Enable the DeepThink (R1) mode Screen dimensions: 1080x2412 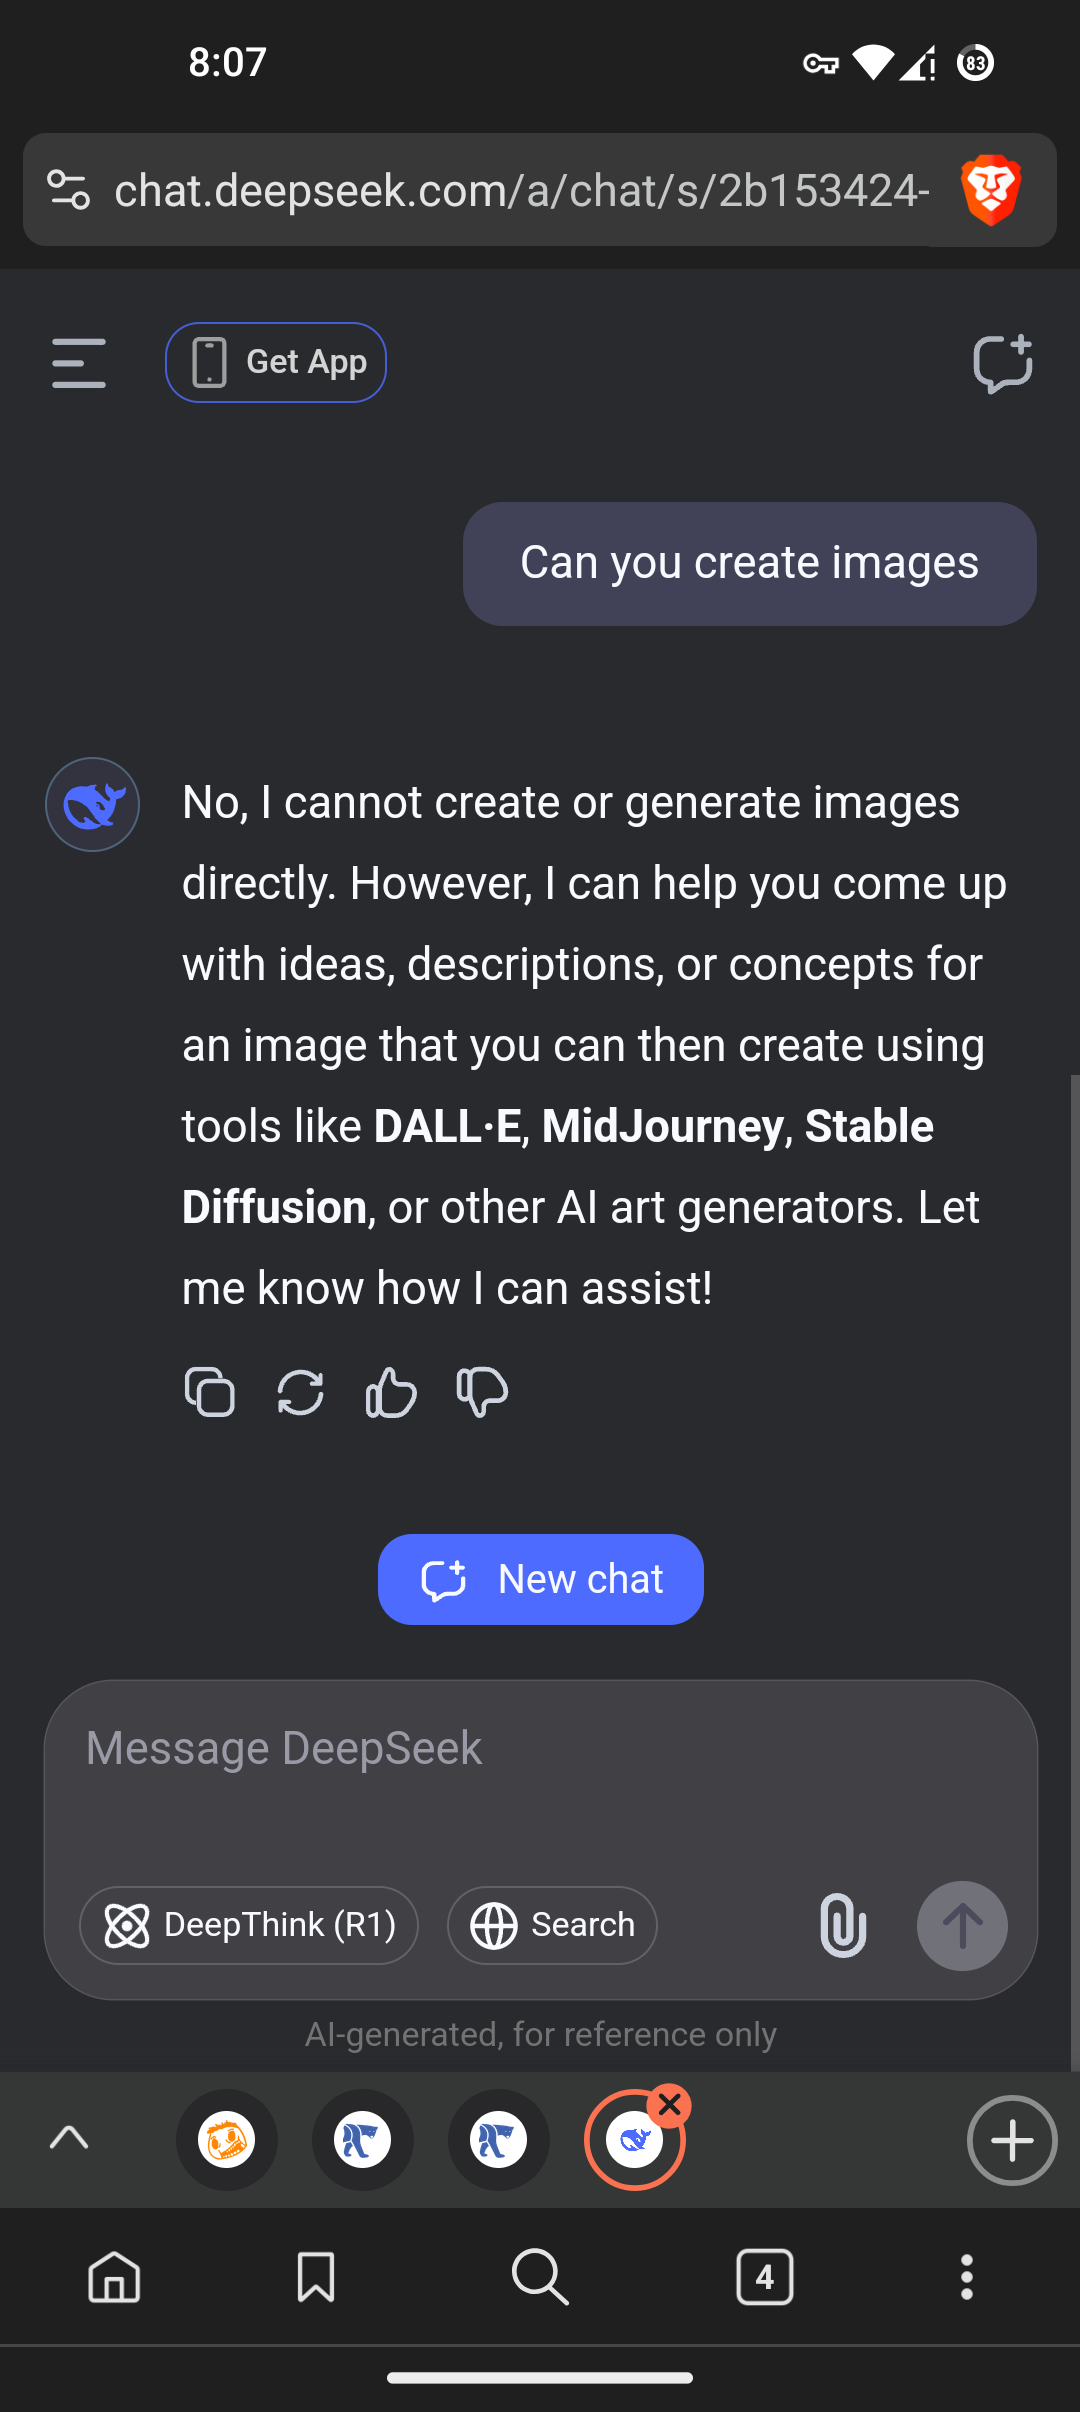click(248, 1925)
